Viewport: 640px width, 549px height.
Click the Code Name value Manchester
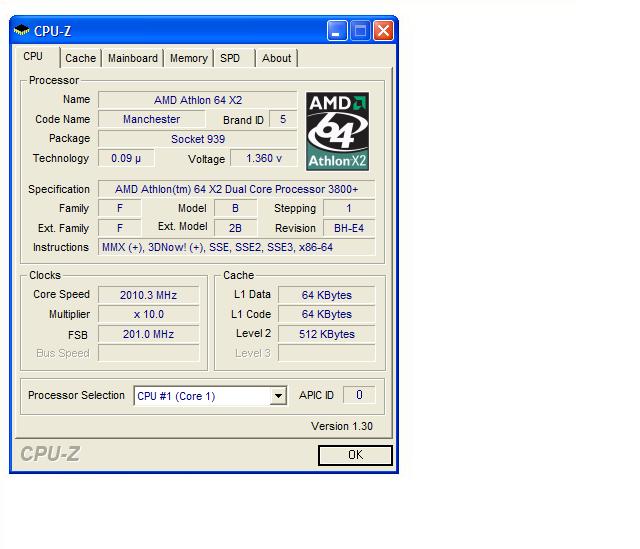151,119
